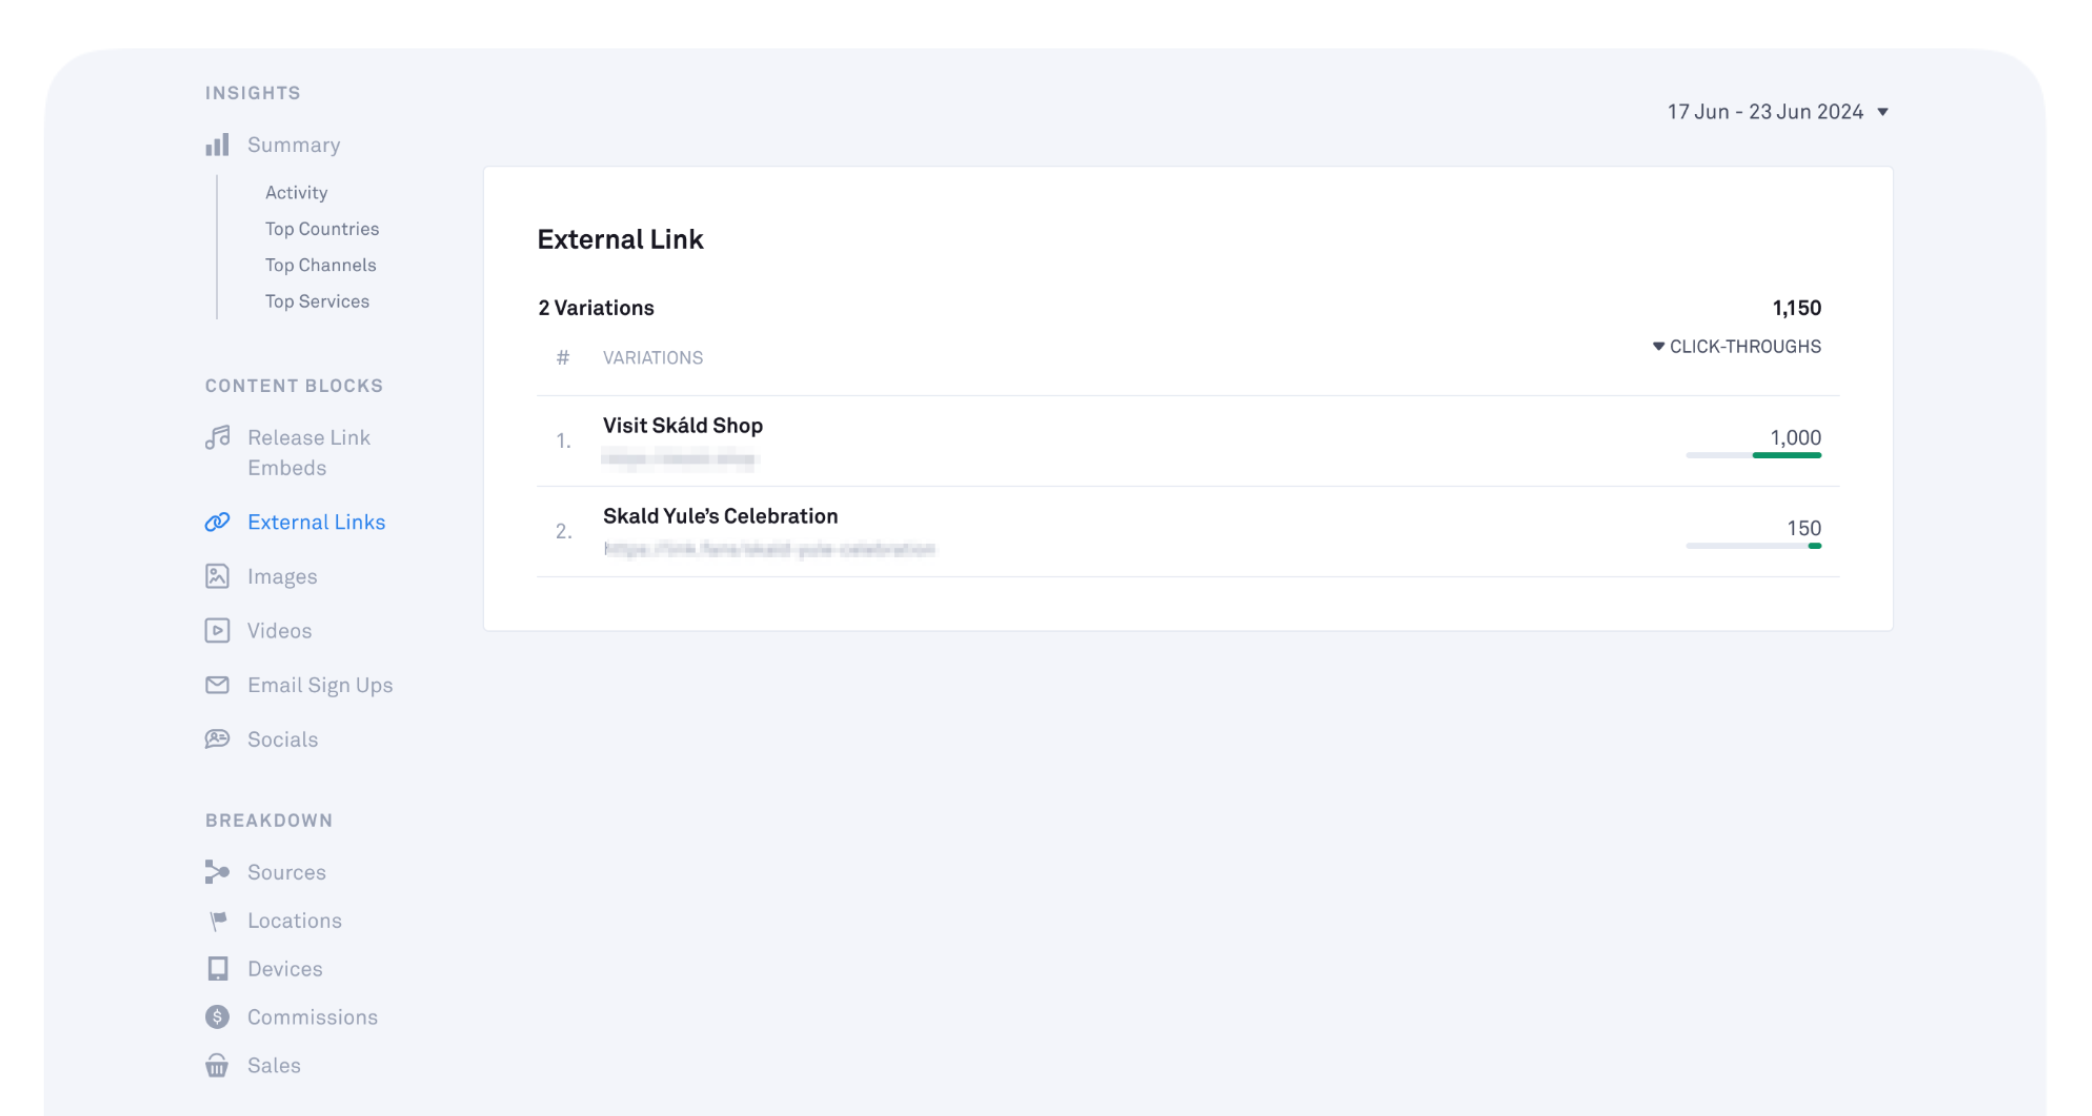Click the Videos play icon

(217, 631)
